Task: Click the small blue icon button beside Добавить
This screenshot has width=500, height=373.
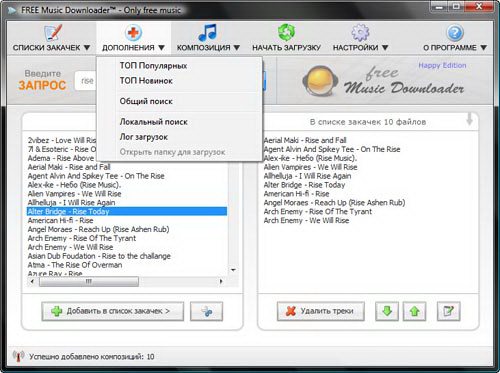Action: [x=207, y=311]
